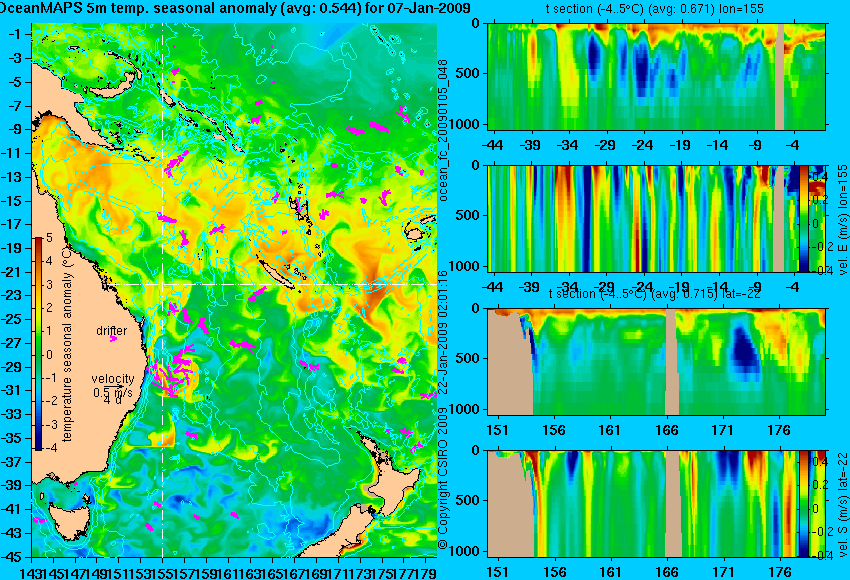Click the "t section (avg: 0.671) lon=155" title

654,9
